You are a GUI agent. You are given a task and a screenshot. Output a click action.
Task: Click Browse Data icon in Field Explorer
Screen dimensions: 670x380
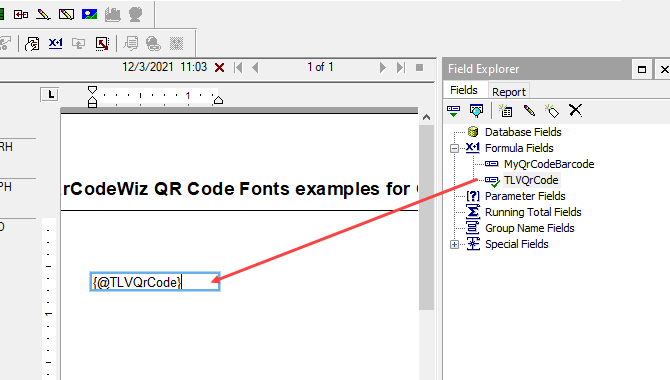point(476,111)
